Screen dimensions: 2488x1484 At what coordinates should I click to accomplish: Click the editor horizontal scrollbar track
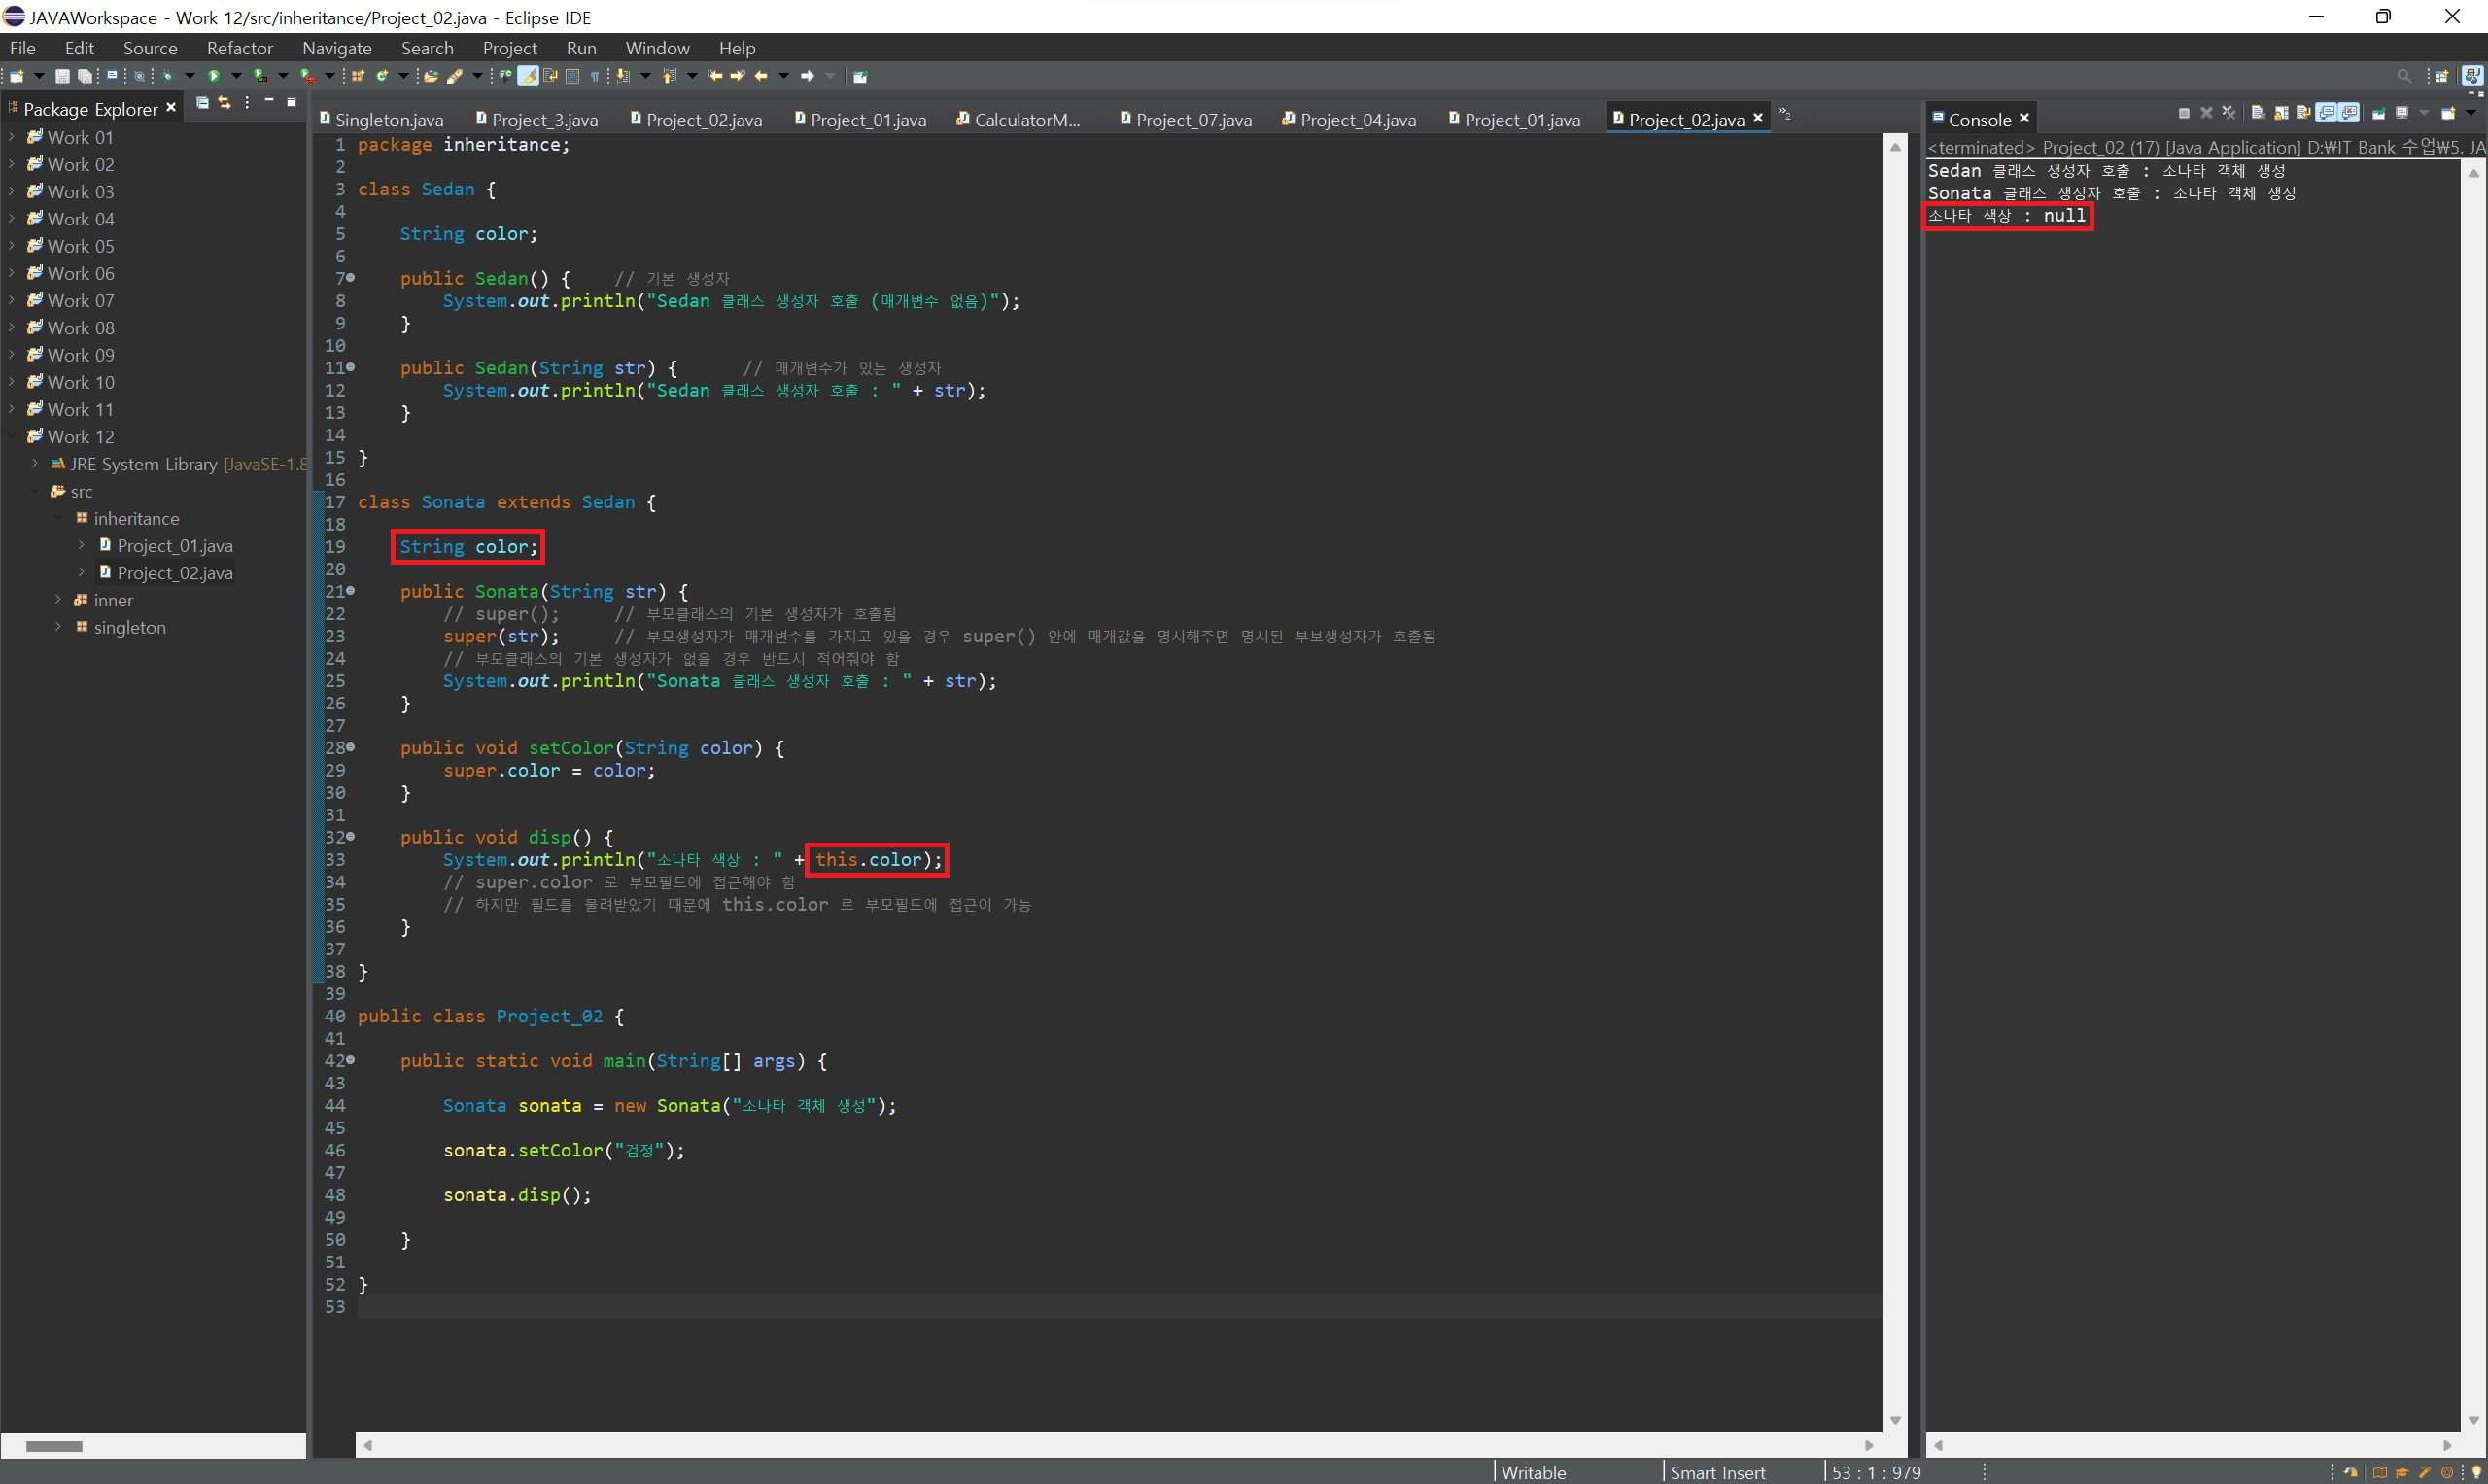click(1100, 1445)
